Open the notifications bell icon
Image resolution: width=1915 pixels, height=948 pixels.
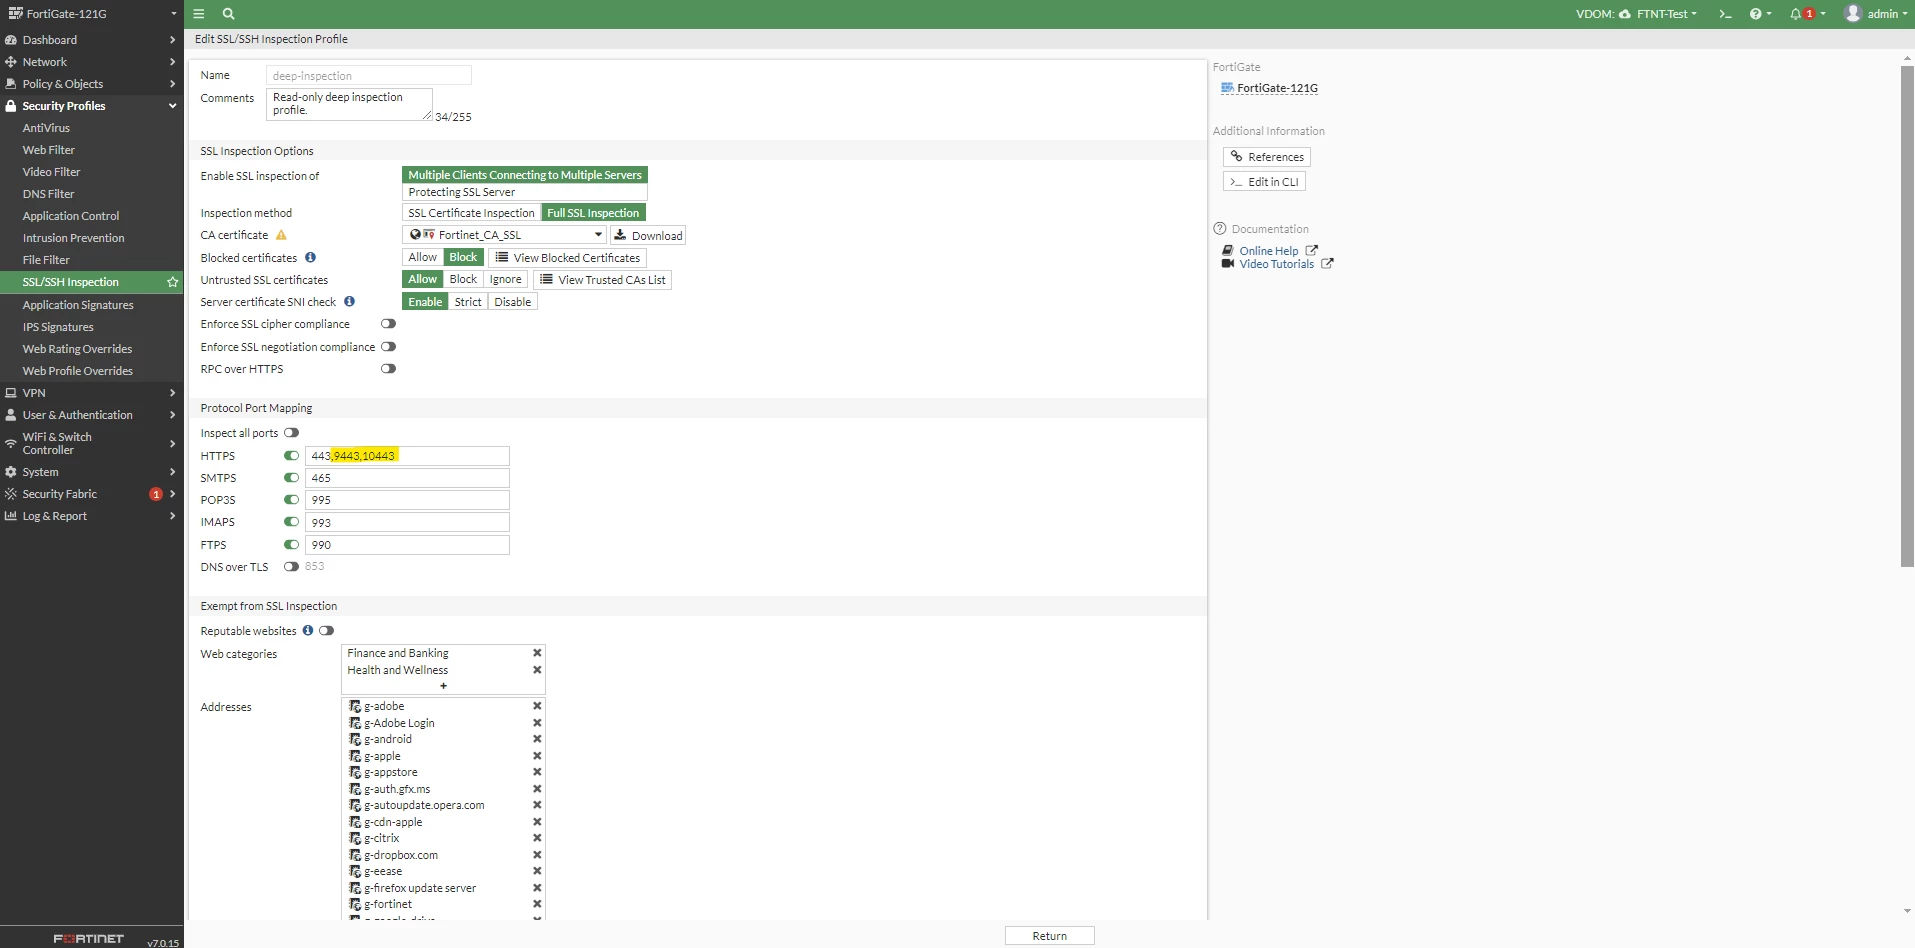(x=1796, y=14)
